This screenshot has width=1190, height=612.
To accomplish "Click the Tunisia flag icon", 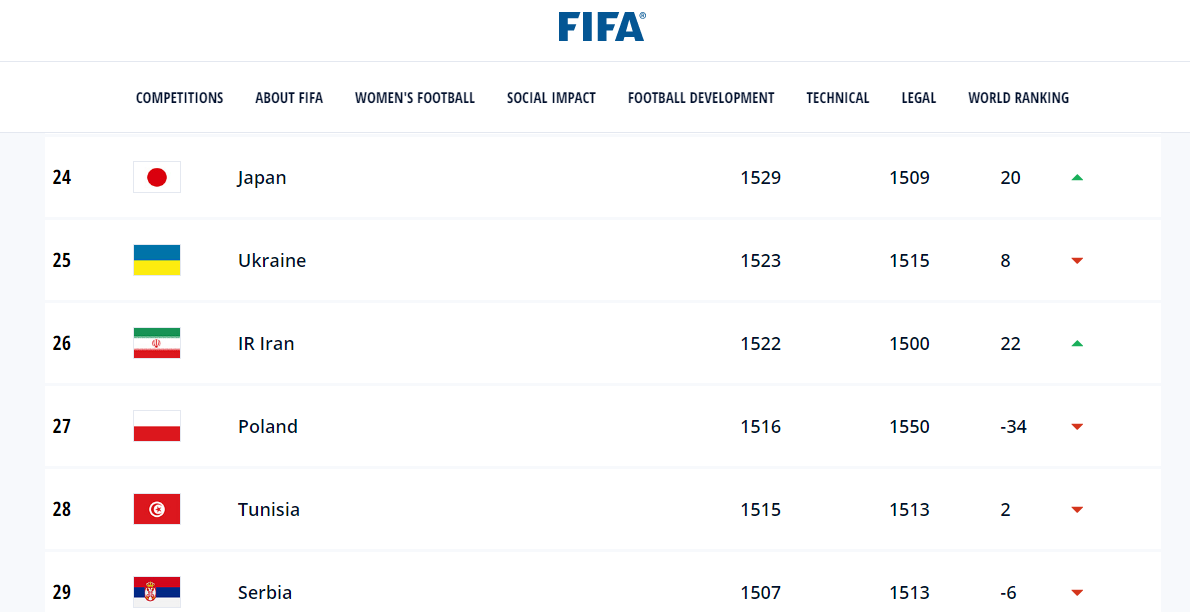I will pos(157,510).
